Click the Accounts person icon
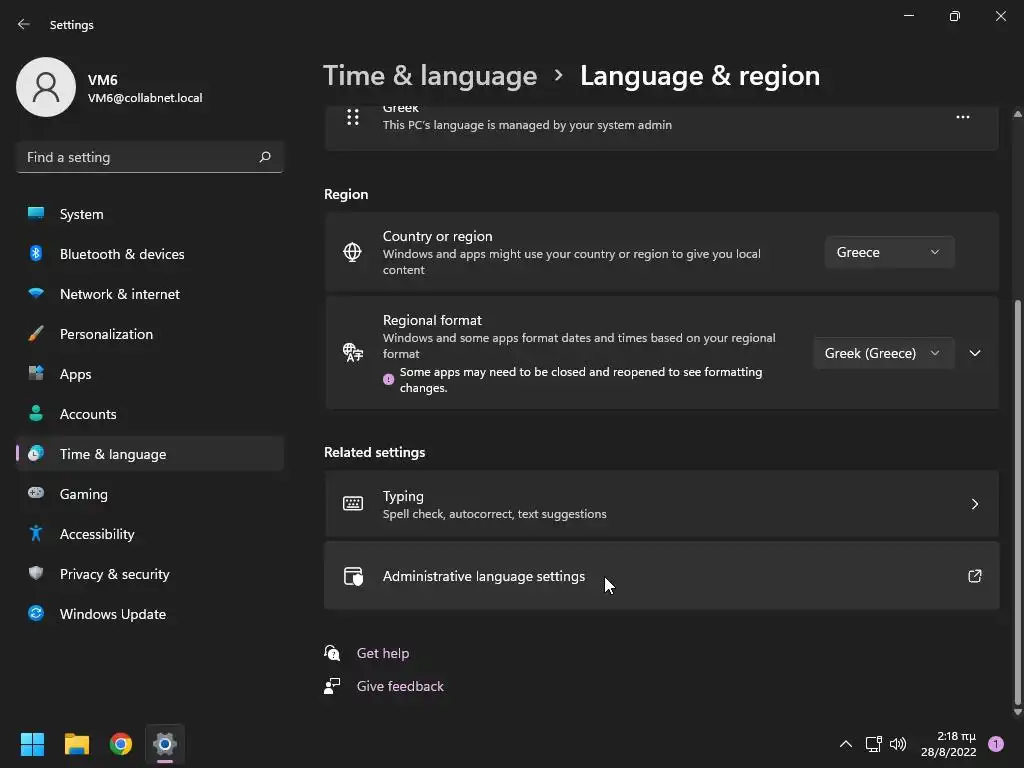Viewport: 1024px width, 768px height. 36,413
